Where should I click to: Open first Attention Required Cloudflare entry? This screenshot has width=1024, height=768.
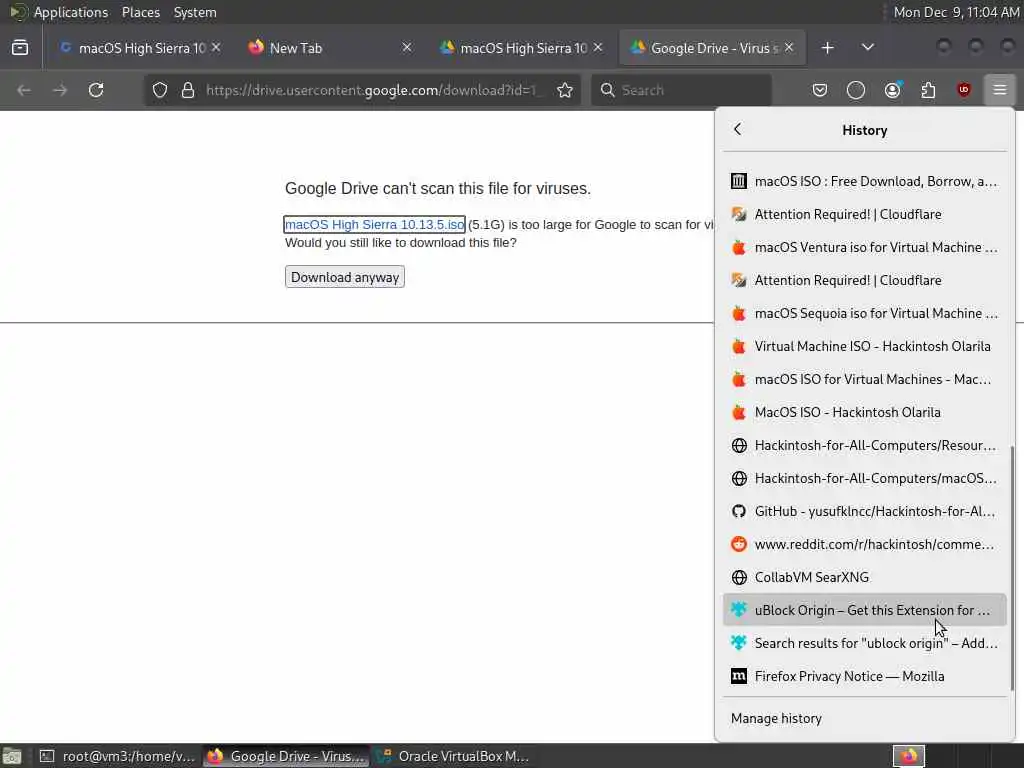[865, 214]
